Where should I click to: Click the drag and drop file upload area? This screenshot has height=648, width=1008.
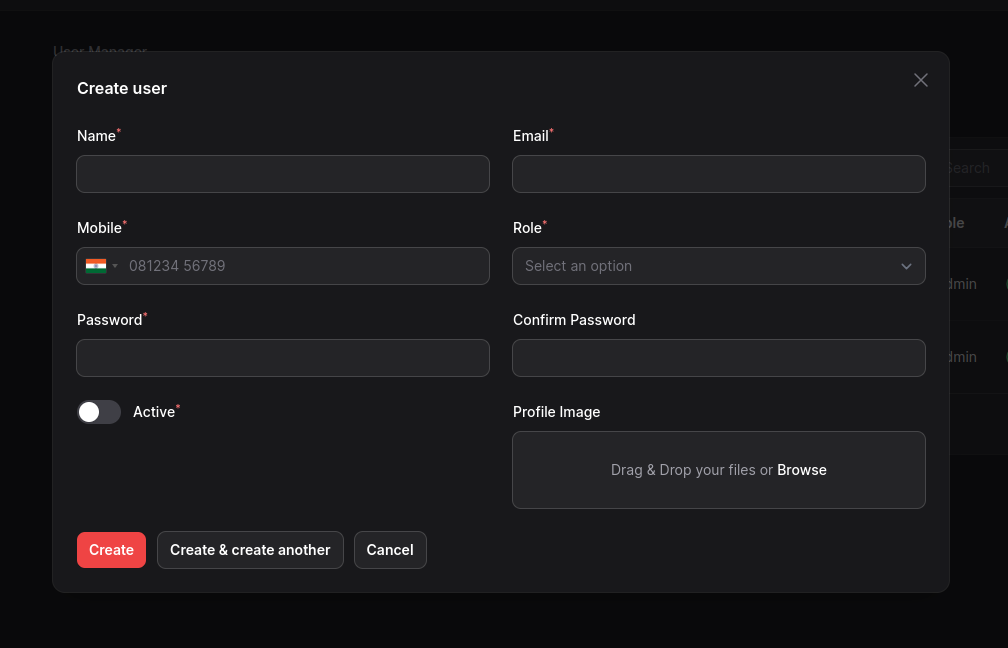pos(719,470)
